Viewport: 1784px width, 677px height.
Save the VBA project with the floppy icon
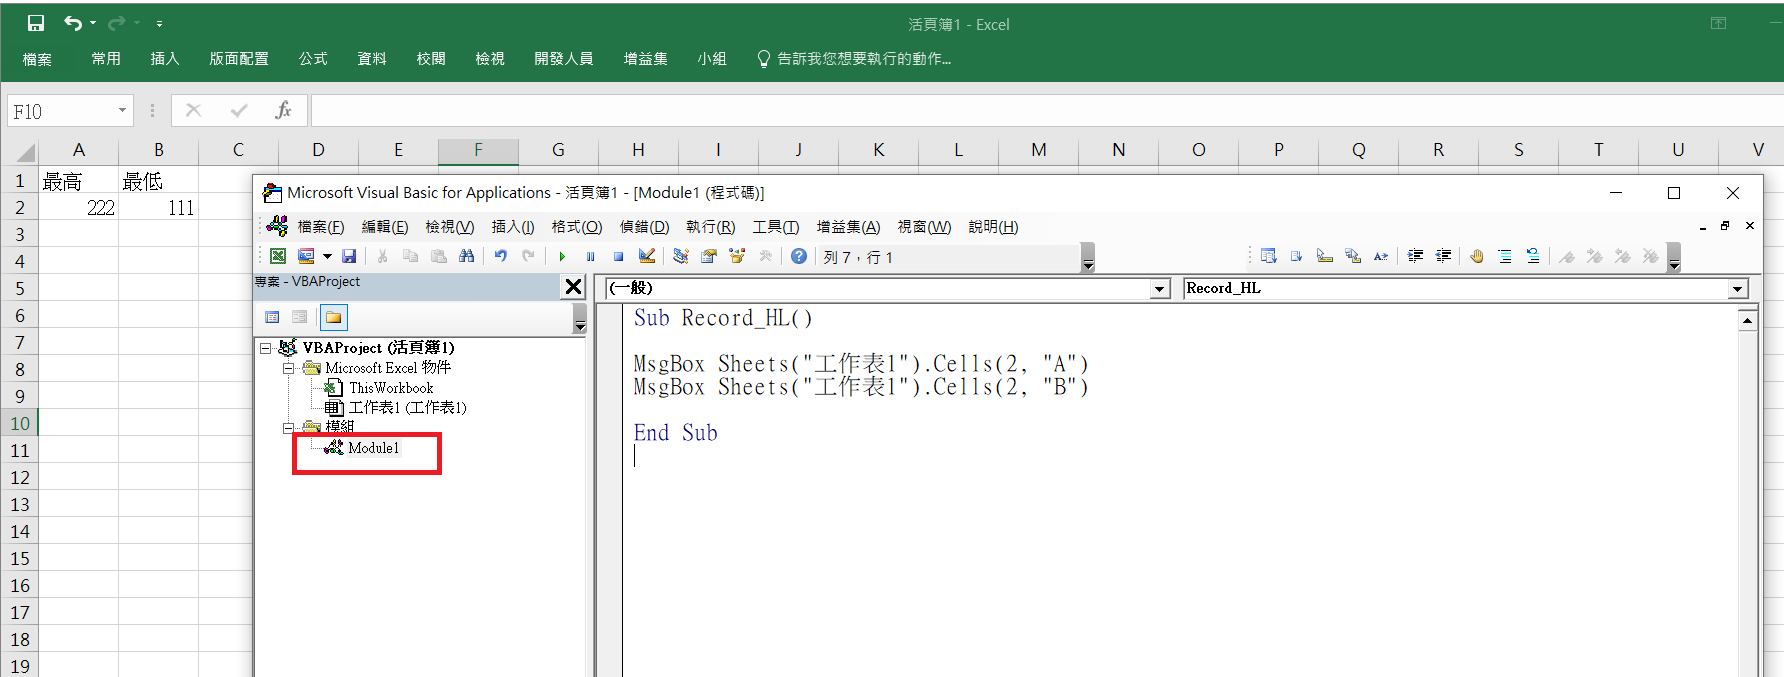click(349, 256)
